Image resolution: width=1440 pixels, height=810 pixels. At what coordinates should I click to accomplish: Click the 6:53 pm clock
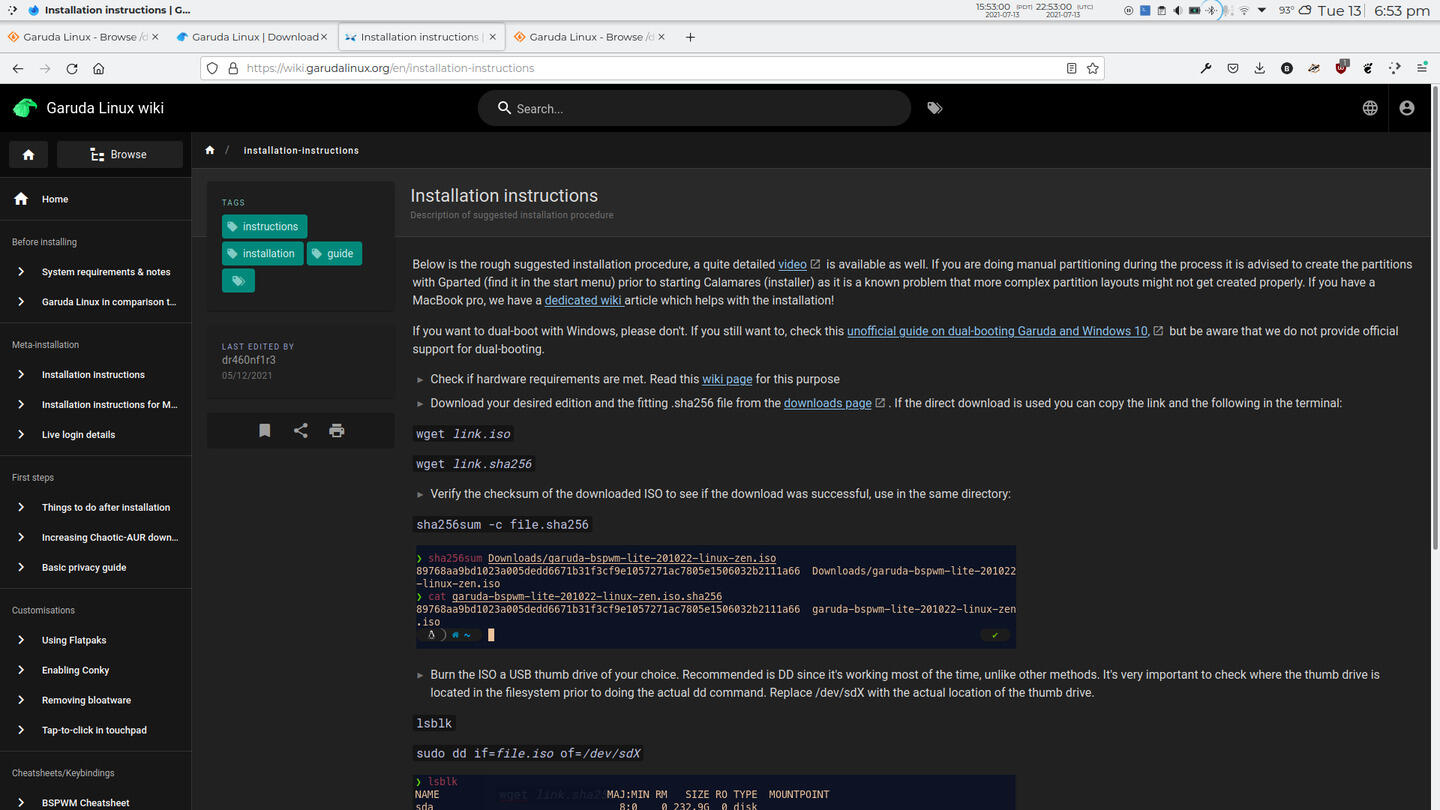pyautogui.click(x=1402, y=10)
